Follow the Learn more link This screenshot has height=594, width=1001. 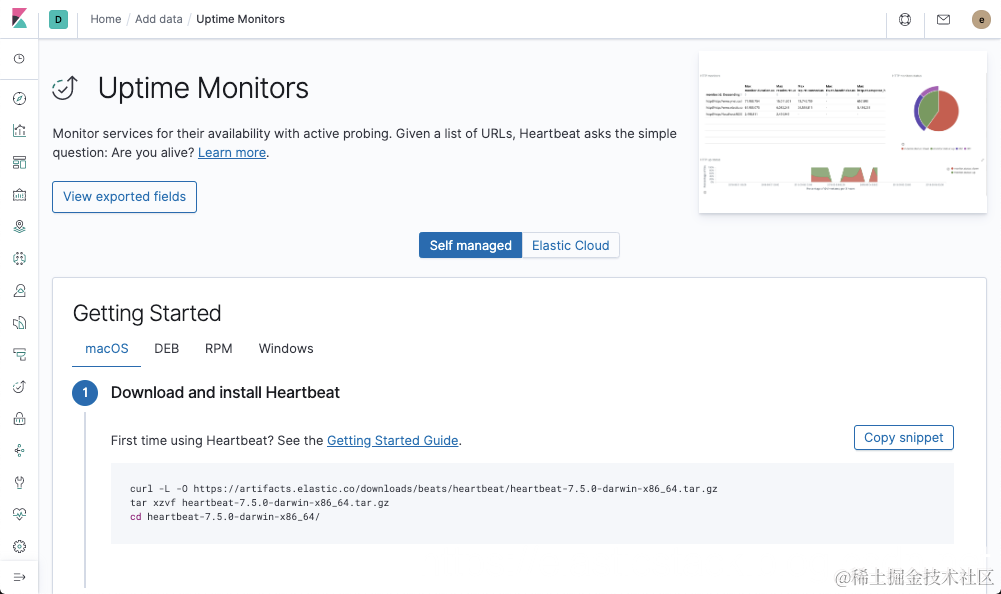coord(232,153)
